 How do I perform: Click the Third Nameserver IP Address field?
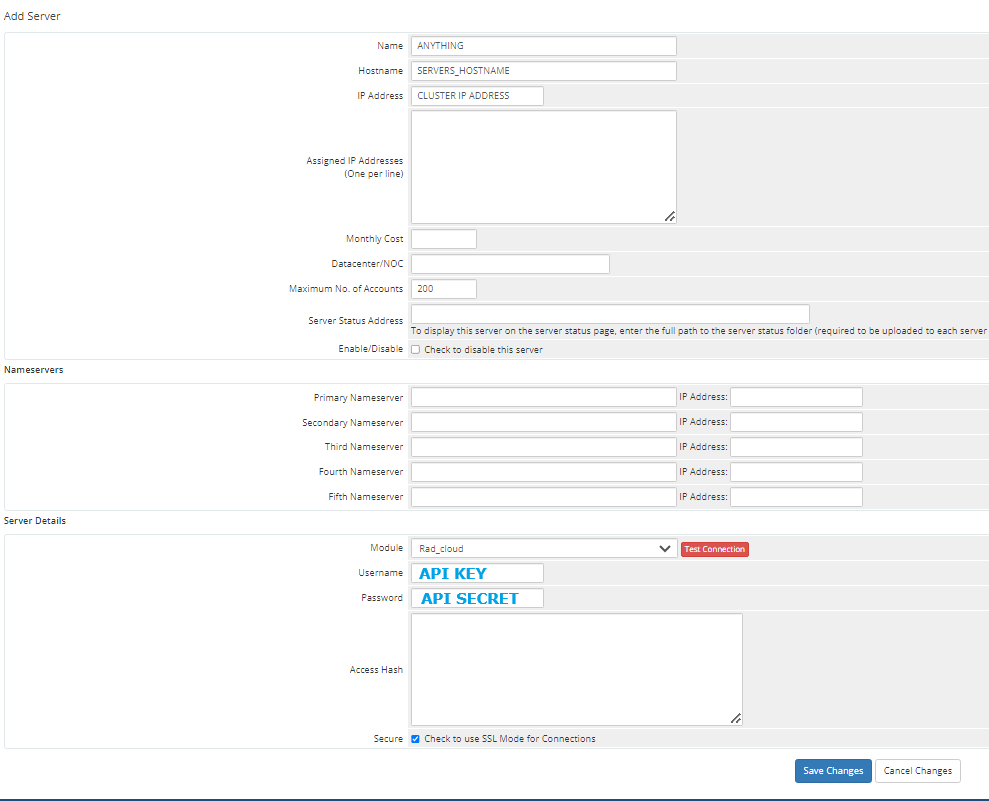tap(796, 447)
